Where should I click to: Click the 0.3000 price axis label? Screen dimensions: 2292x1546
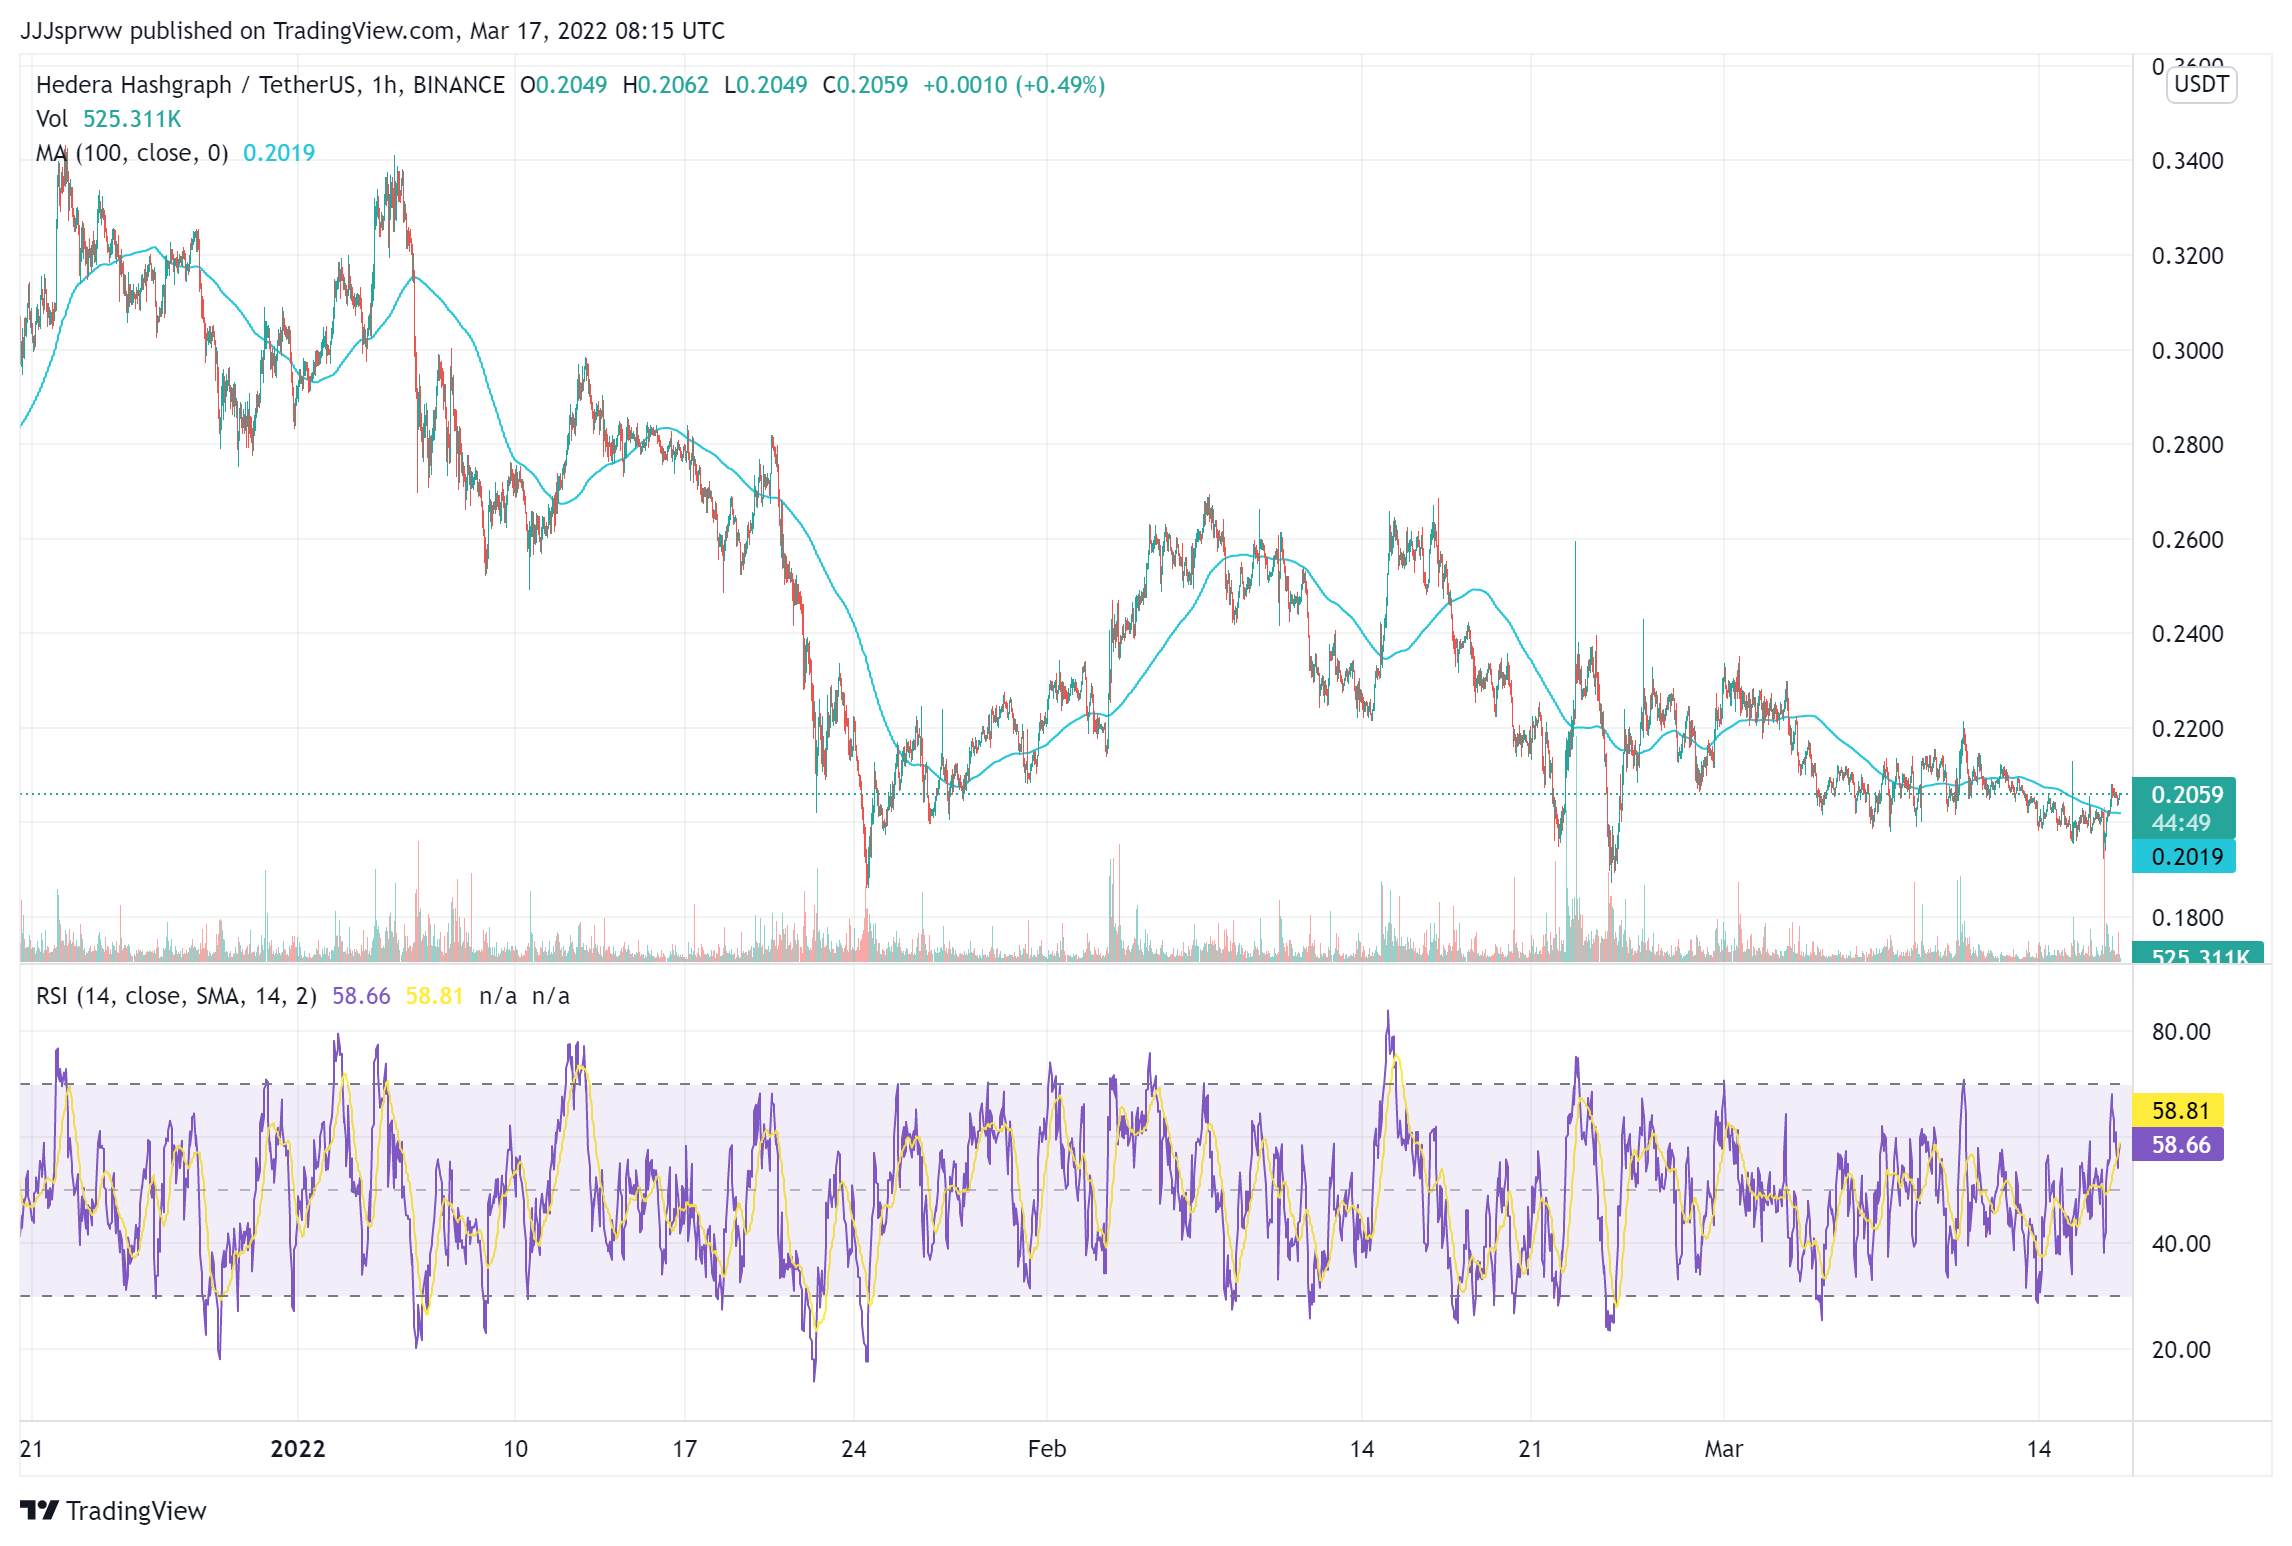point(2187,351)
